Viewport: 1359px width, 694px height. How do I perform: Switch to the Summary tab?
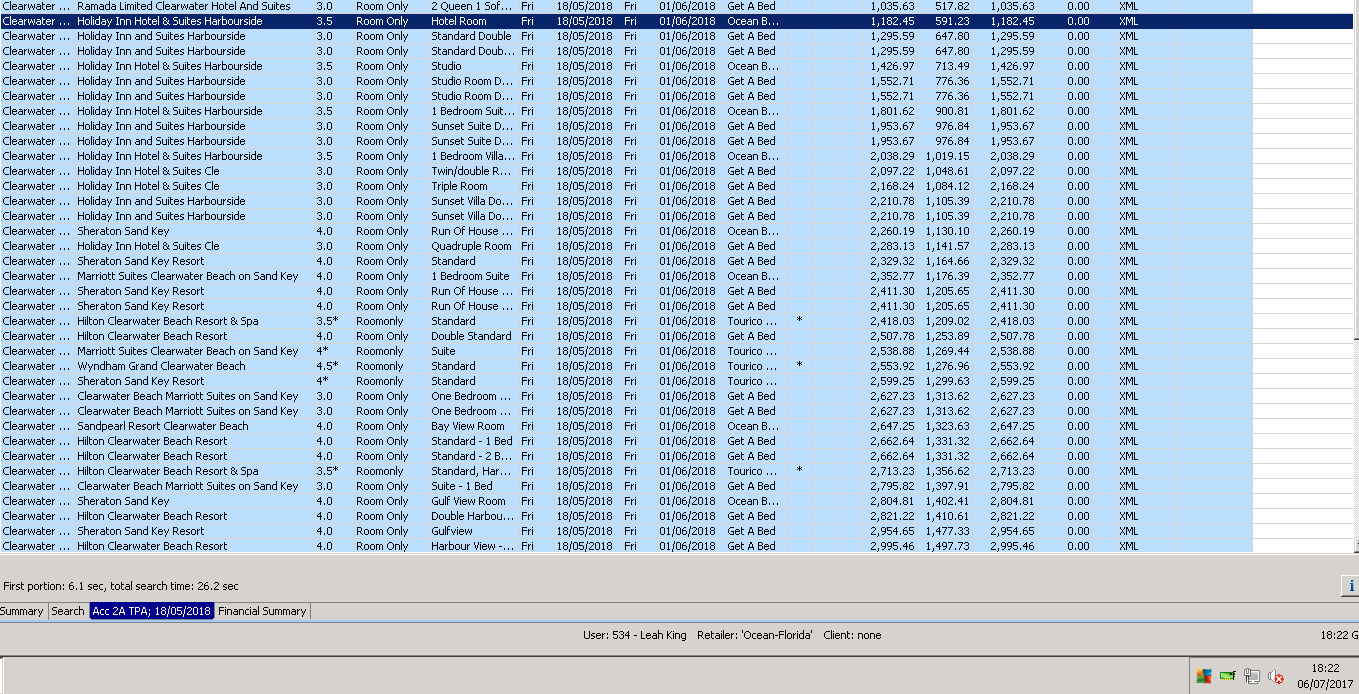tap(22, 611)
